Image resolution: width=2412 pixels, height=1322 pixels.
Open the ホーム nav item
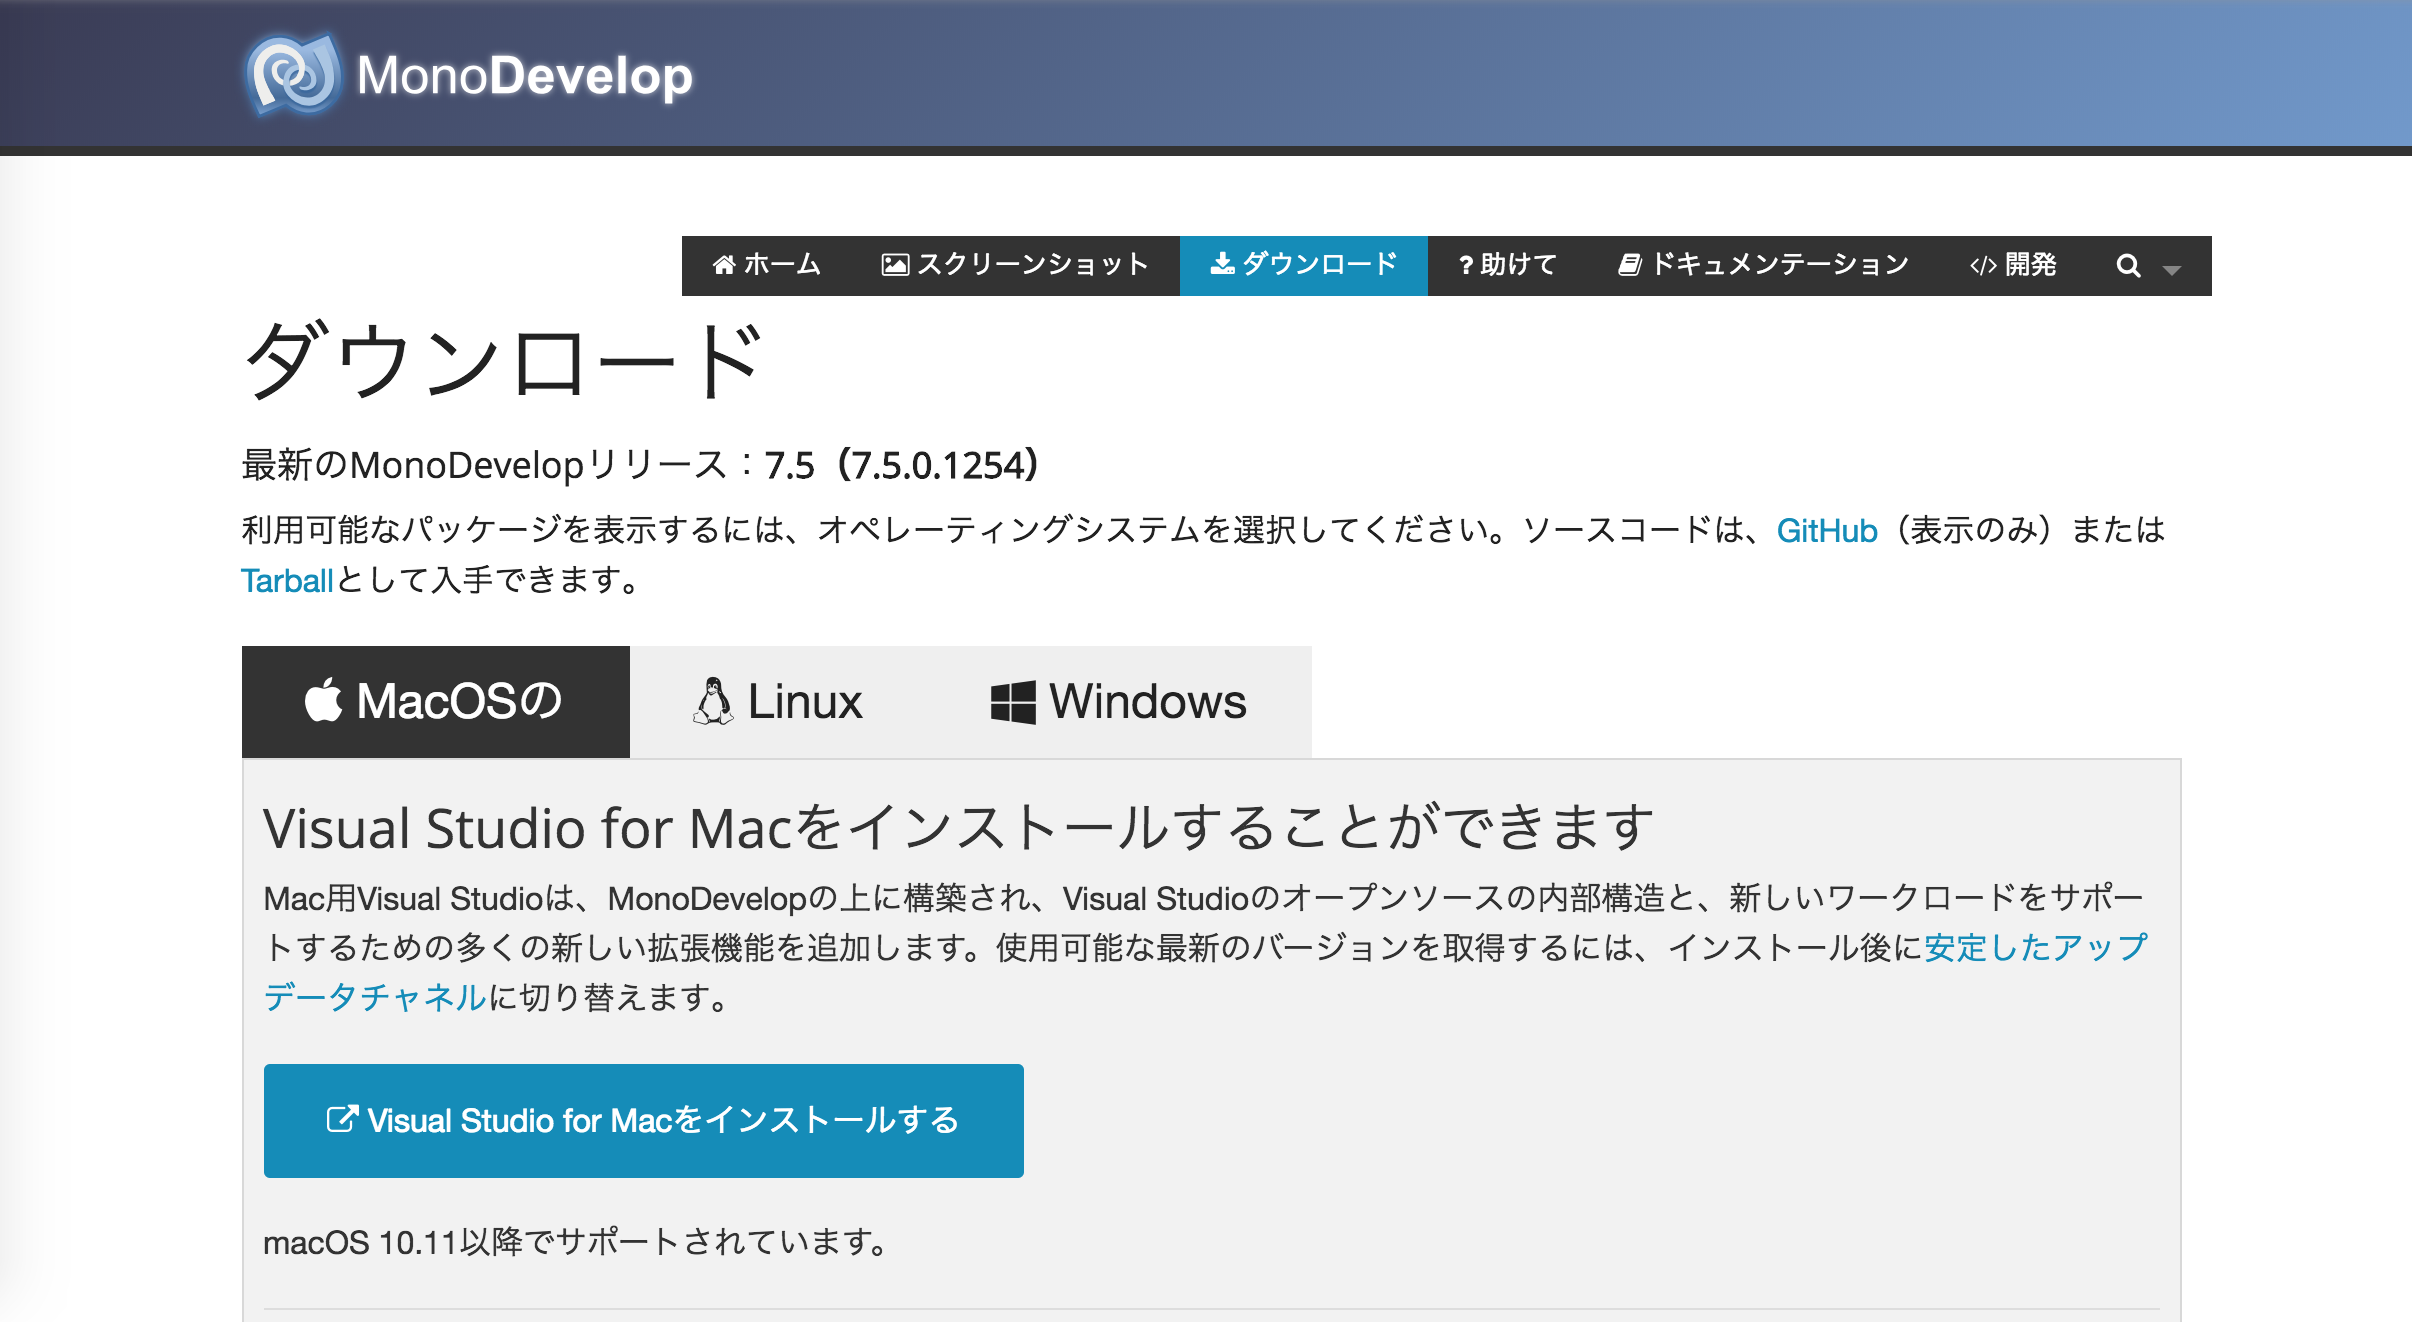coord(766,265)
